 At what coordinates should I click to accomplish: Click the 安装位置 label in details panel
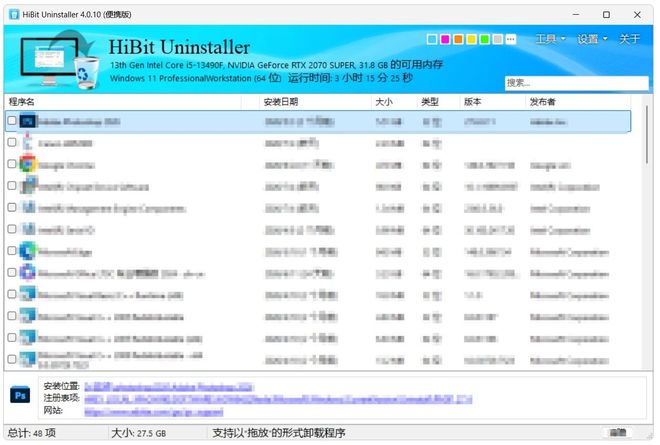coord(61,386)
